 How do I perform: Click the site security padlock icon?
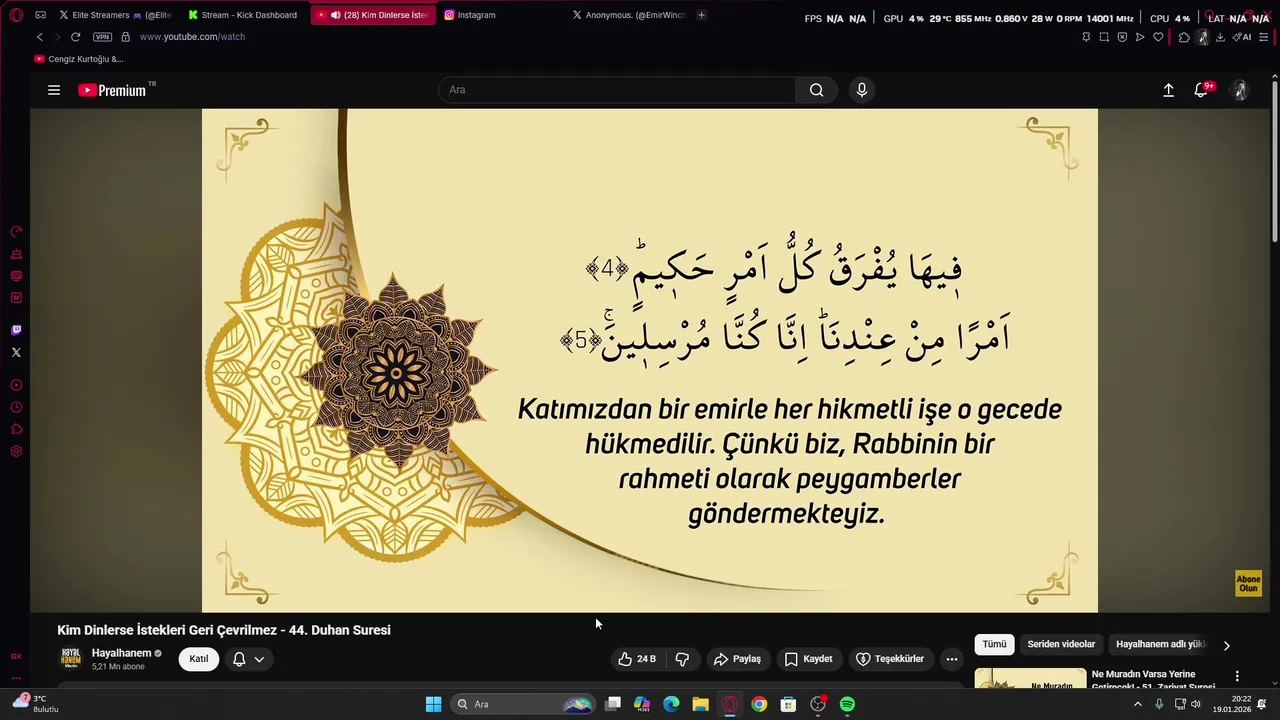pyautogui.click(x=125, y=37)
